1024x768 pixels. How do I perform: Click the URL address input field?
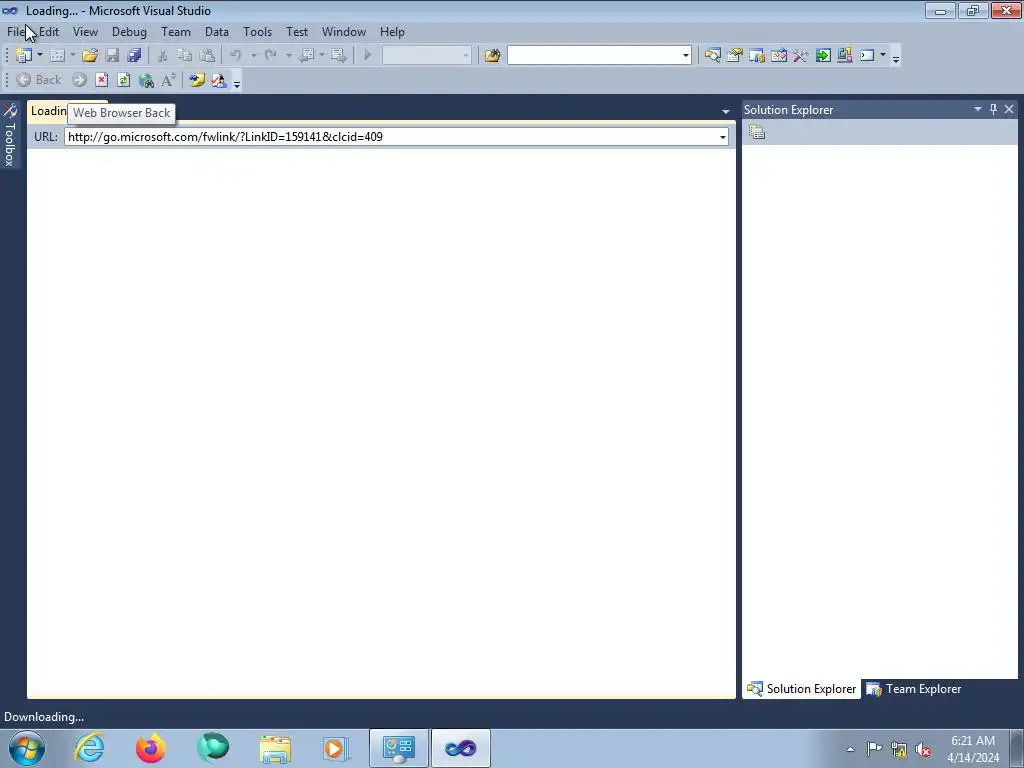point(392,137)
